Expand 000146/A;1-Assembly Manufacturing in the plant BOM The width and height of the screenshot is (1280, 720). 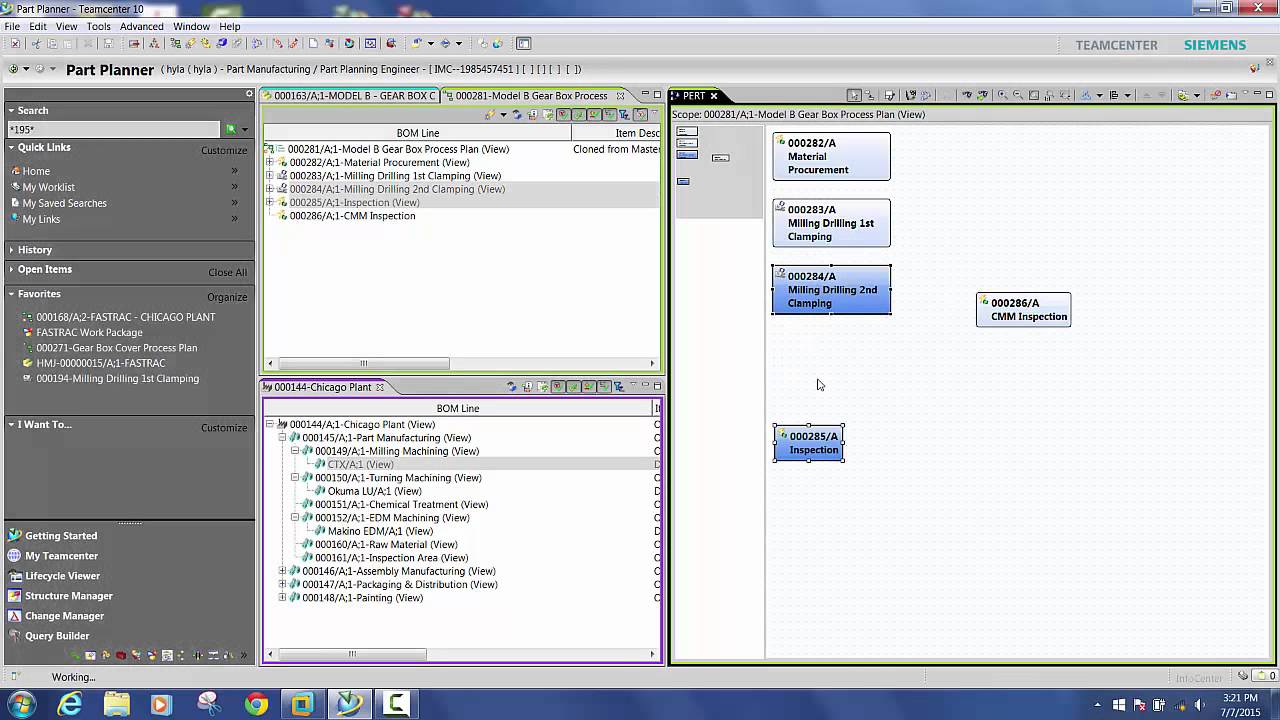(282, 570)
